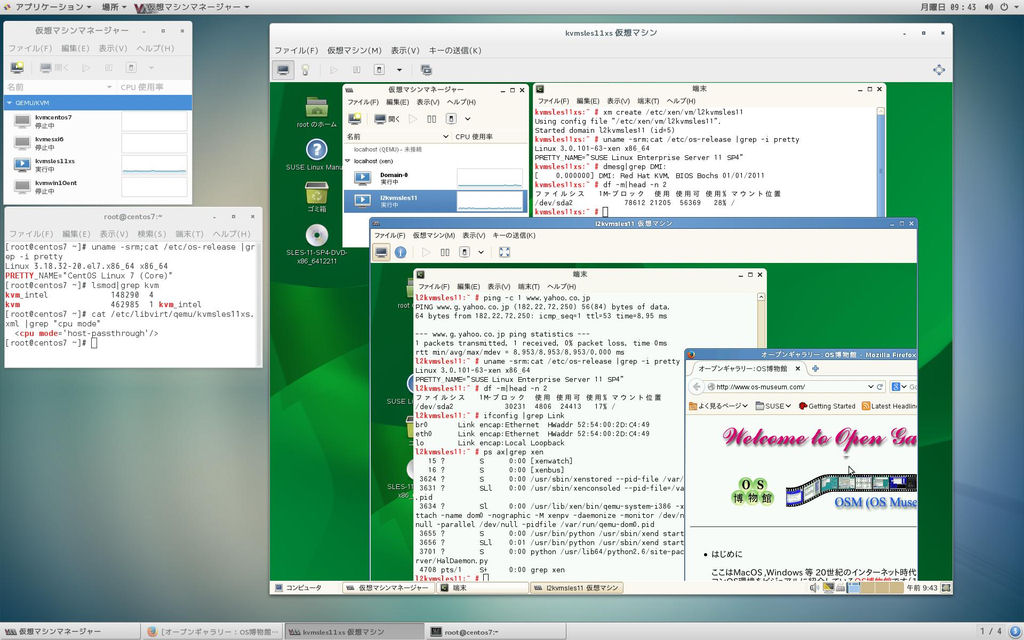Click the scrollbar of the kvmsles11xs 端末 window
The image size is (1024, 640).
880,161
